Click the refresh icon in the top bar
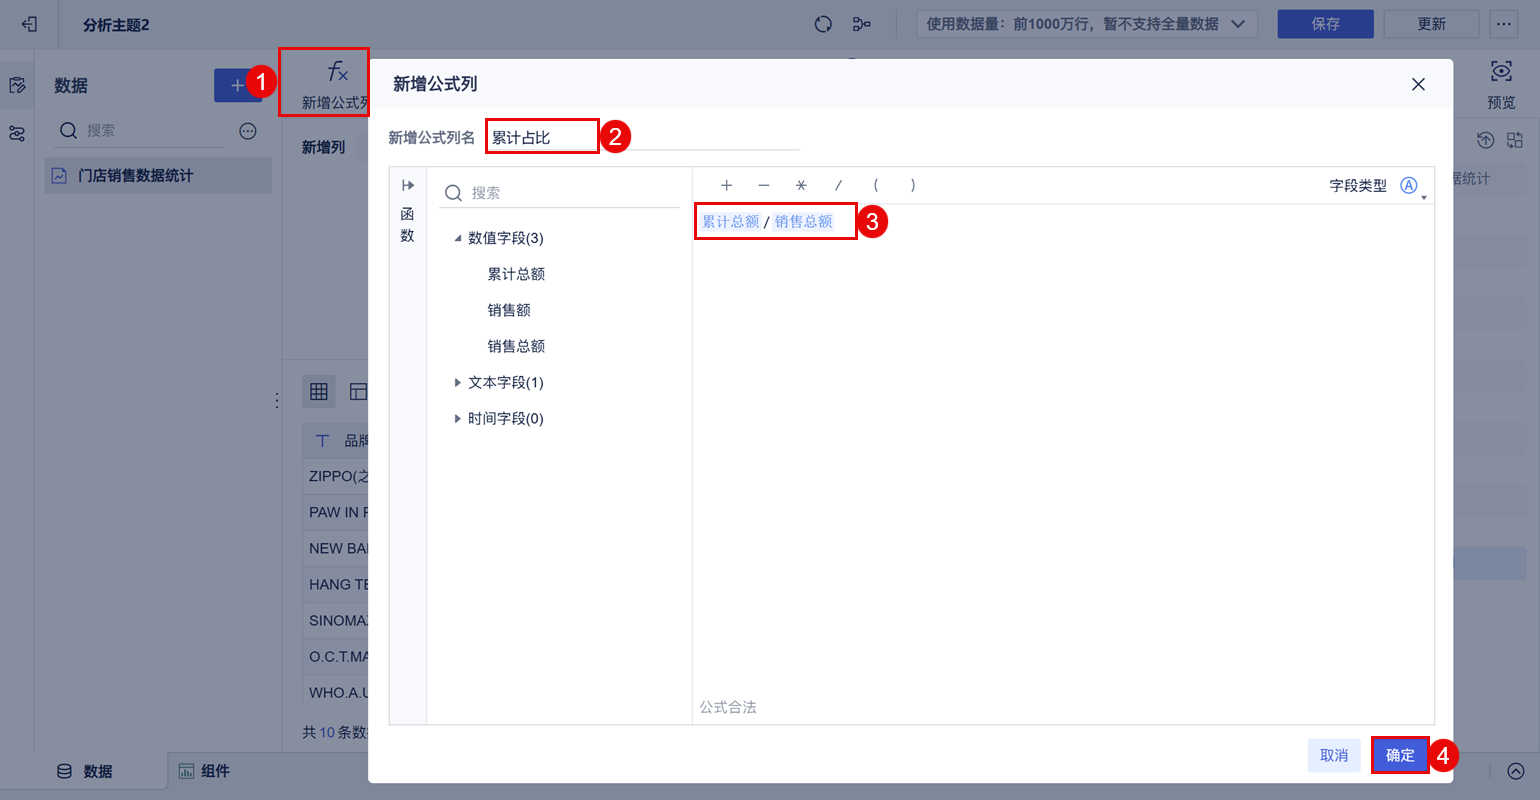 [x=823, y=23]
